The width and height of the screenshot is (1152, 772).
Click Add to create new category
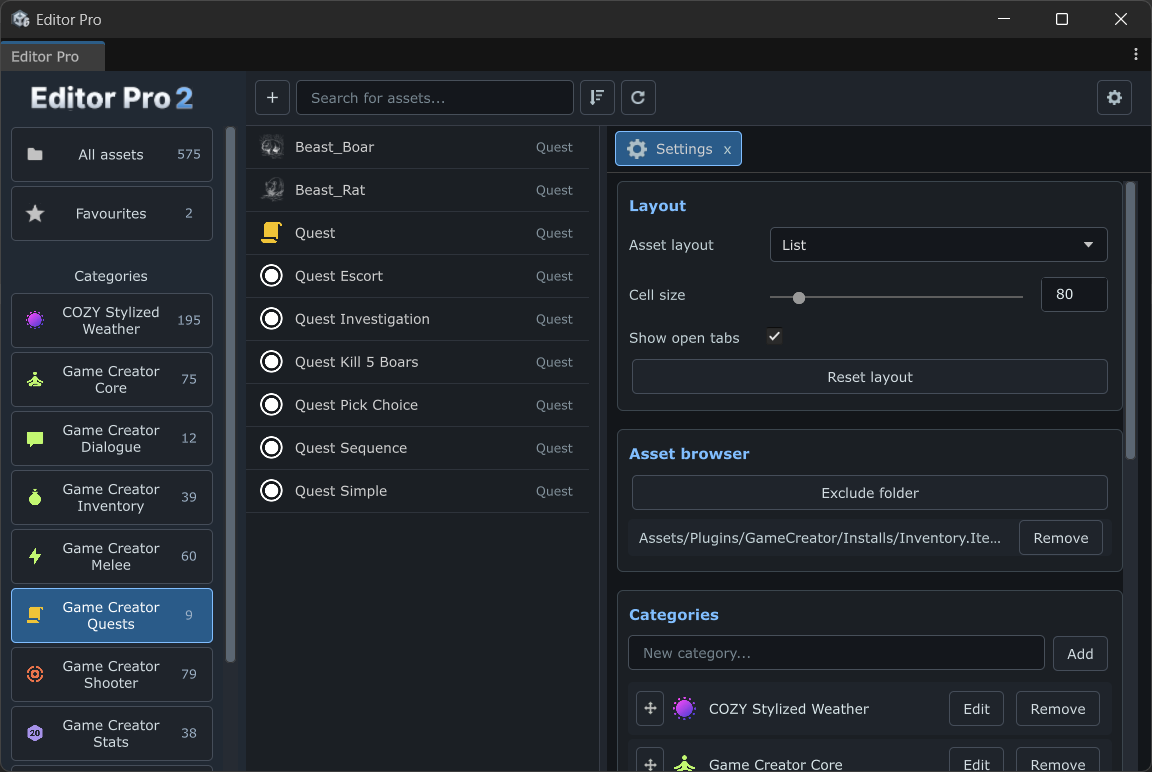[1079, 654]
